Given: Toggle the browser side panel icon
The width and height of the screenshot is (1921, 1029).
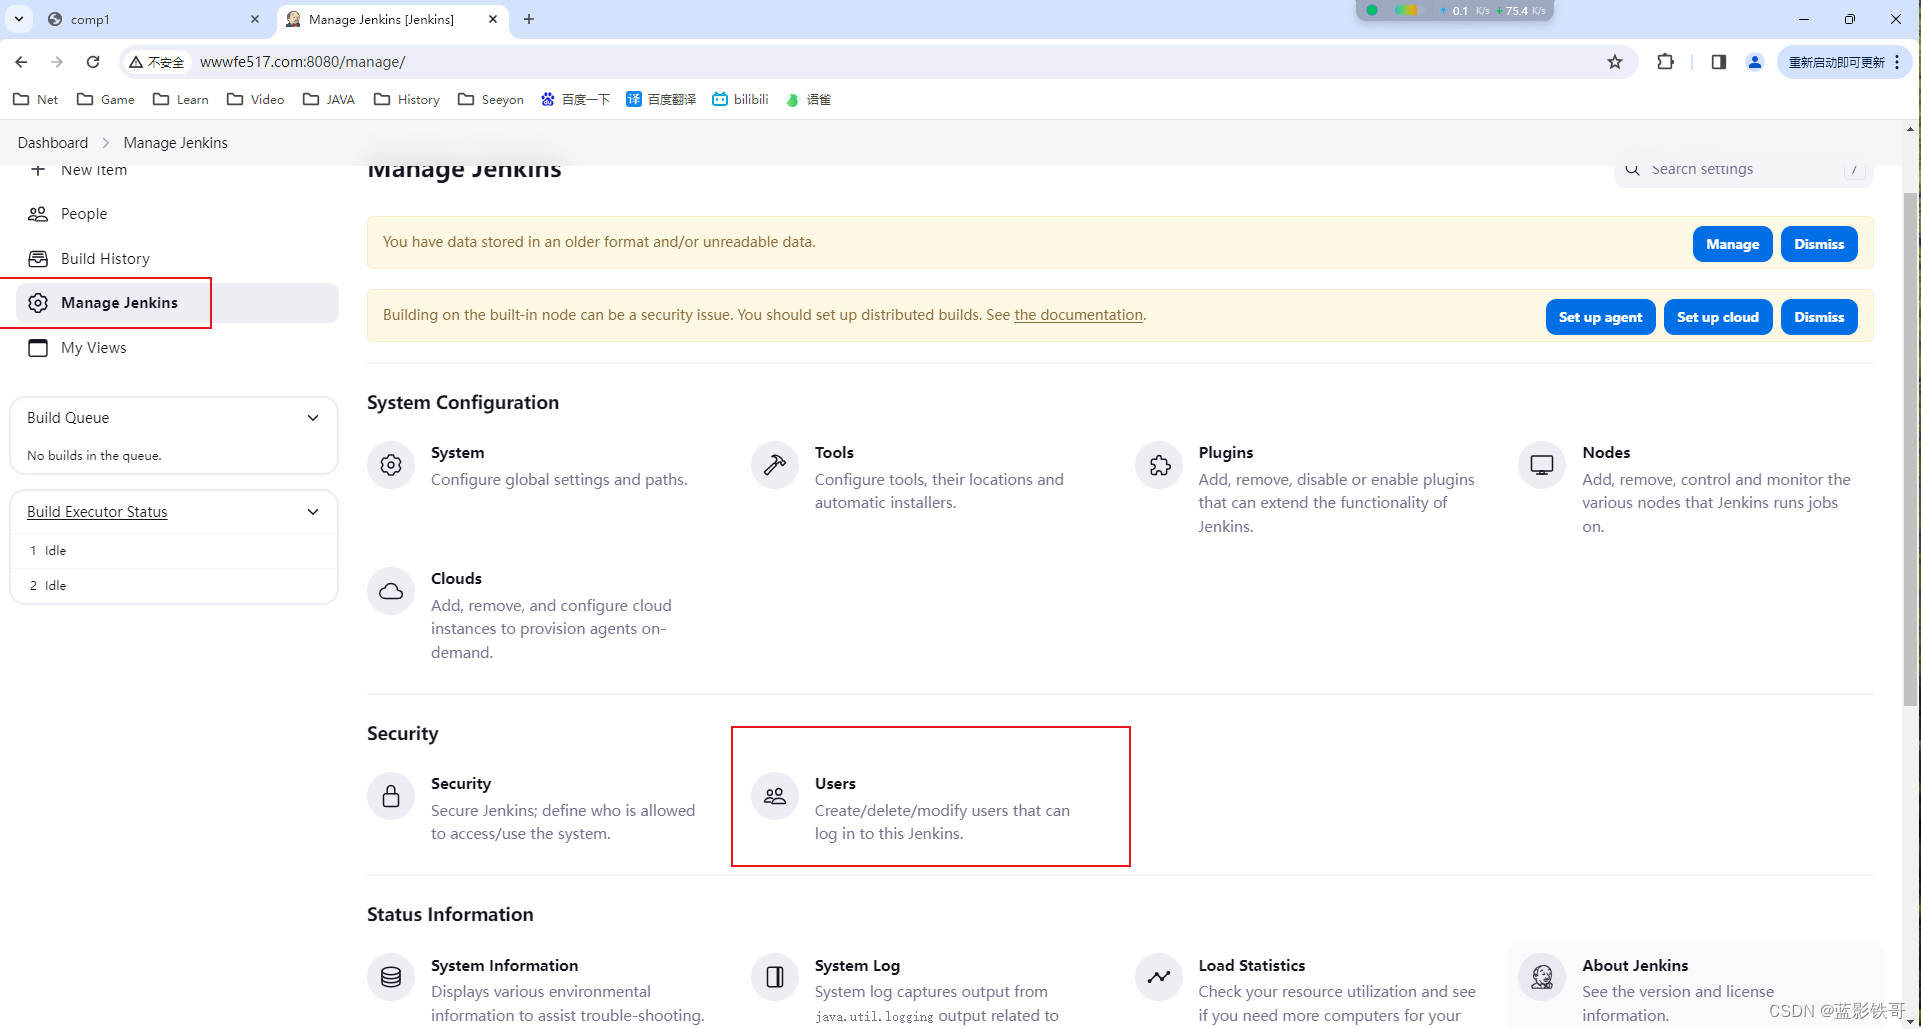Looking at the screenshot, I should 1719,62.
